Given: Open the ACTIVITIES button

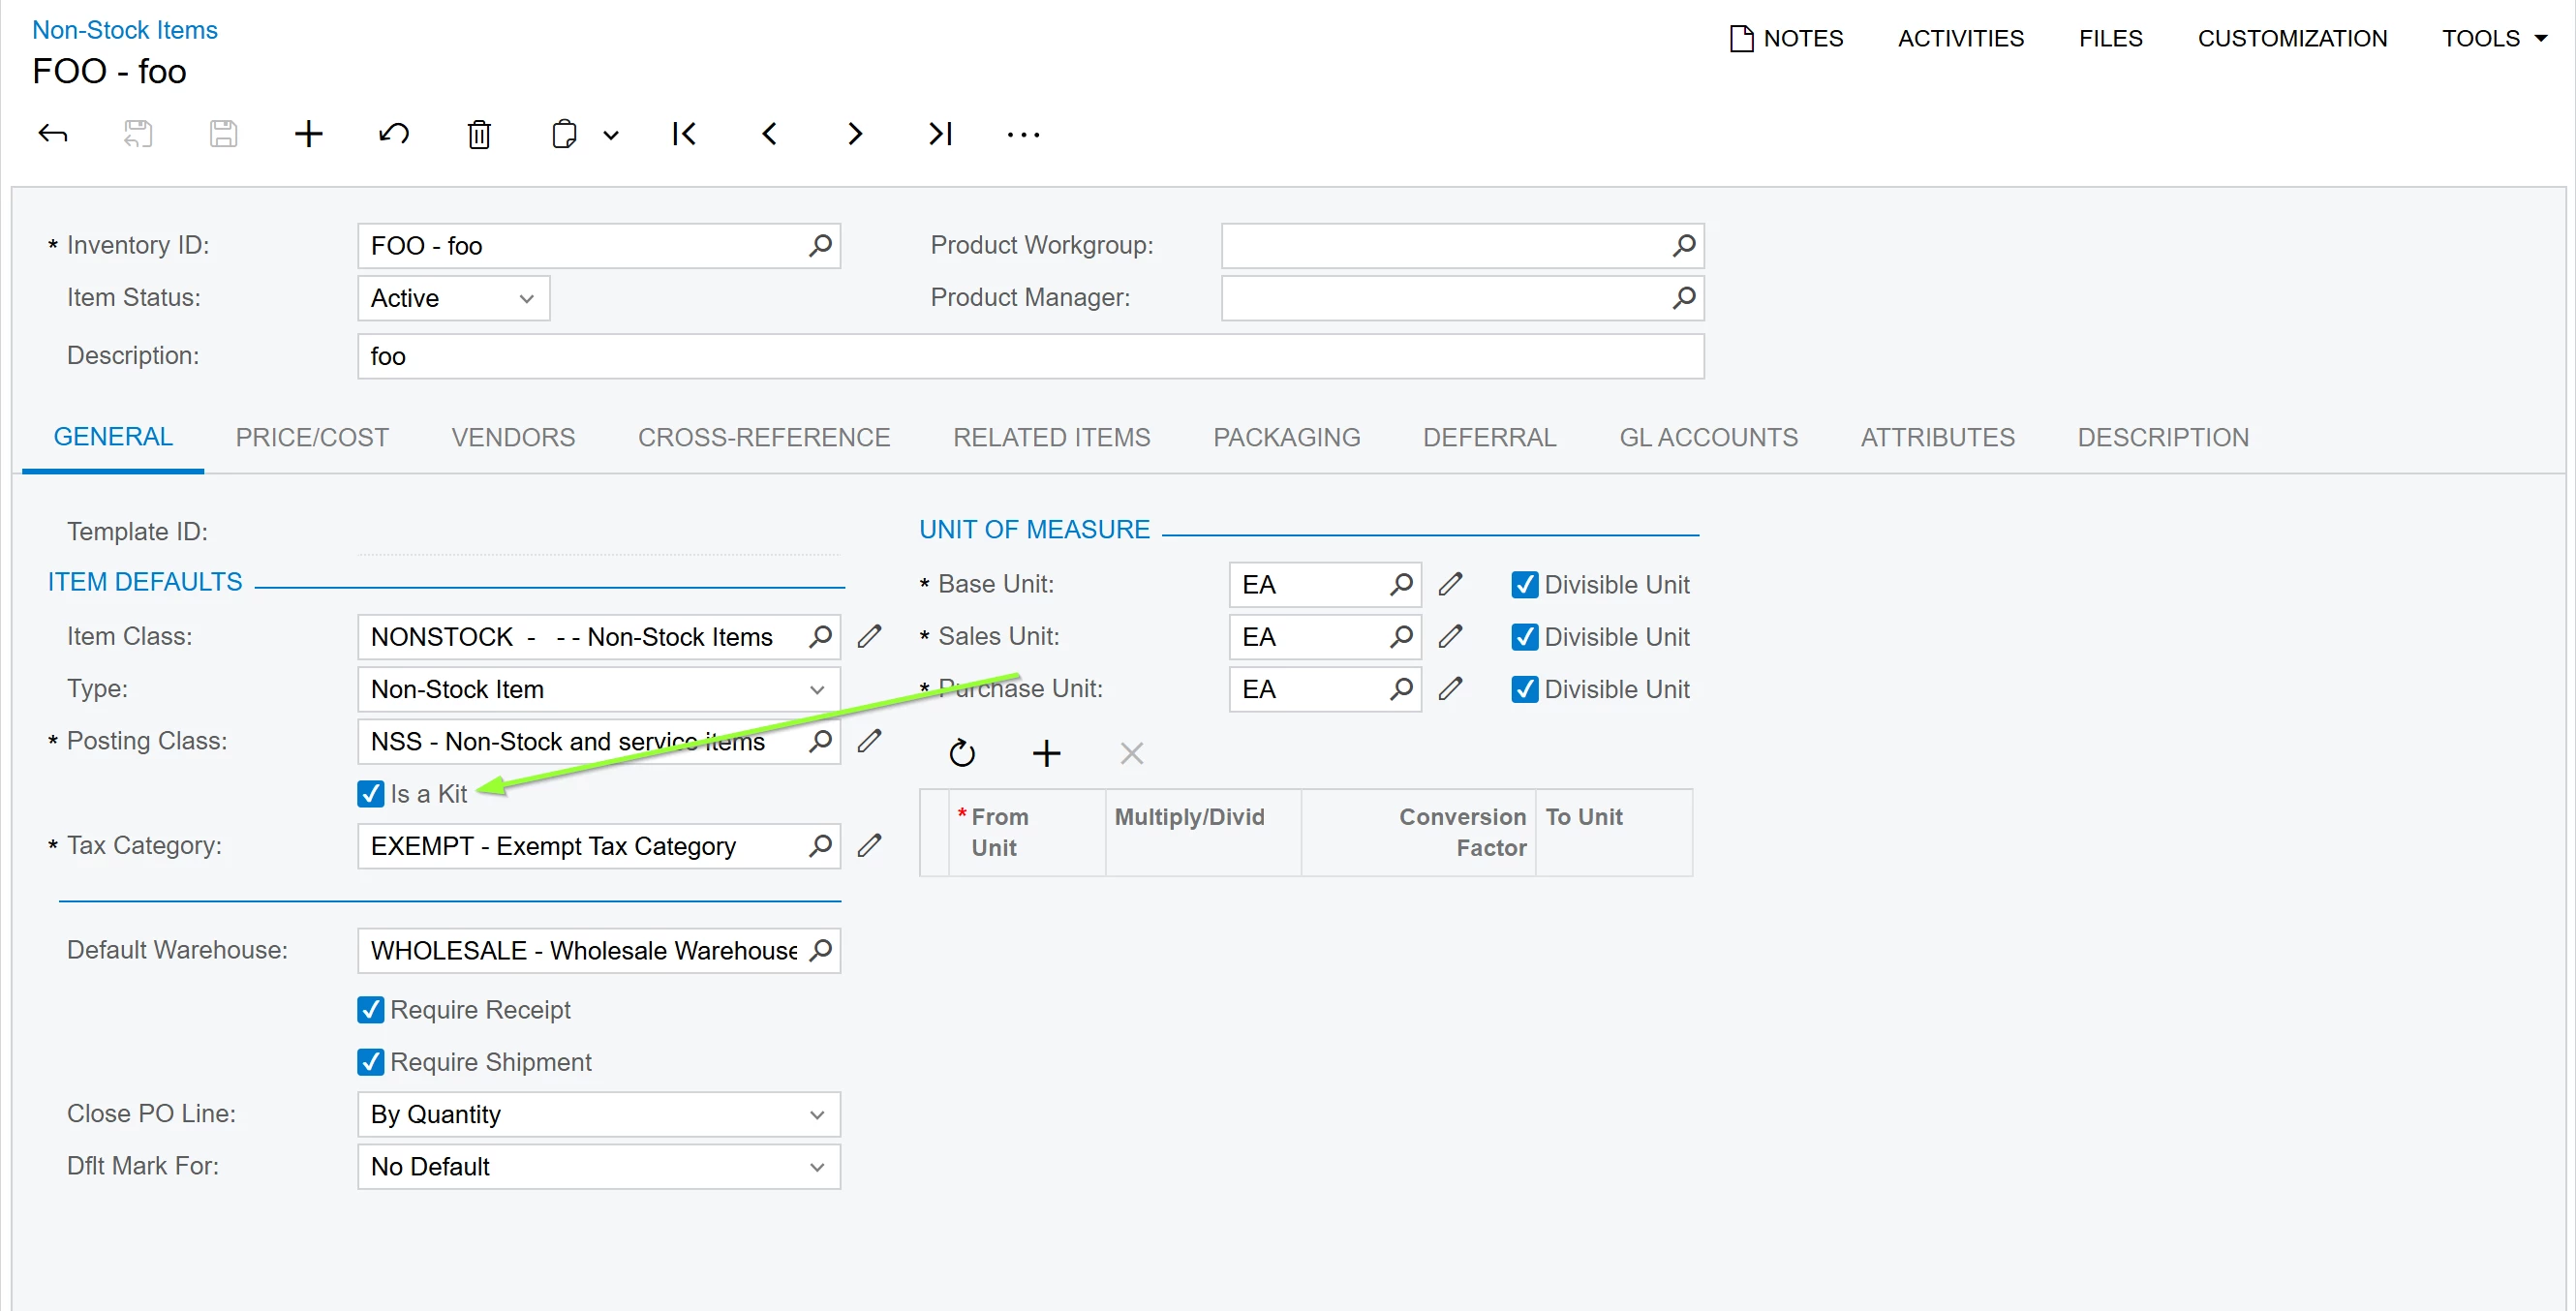Looking at the screenshot, I should pos(1960,39).
